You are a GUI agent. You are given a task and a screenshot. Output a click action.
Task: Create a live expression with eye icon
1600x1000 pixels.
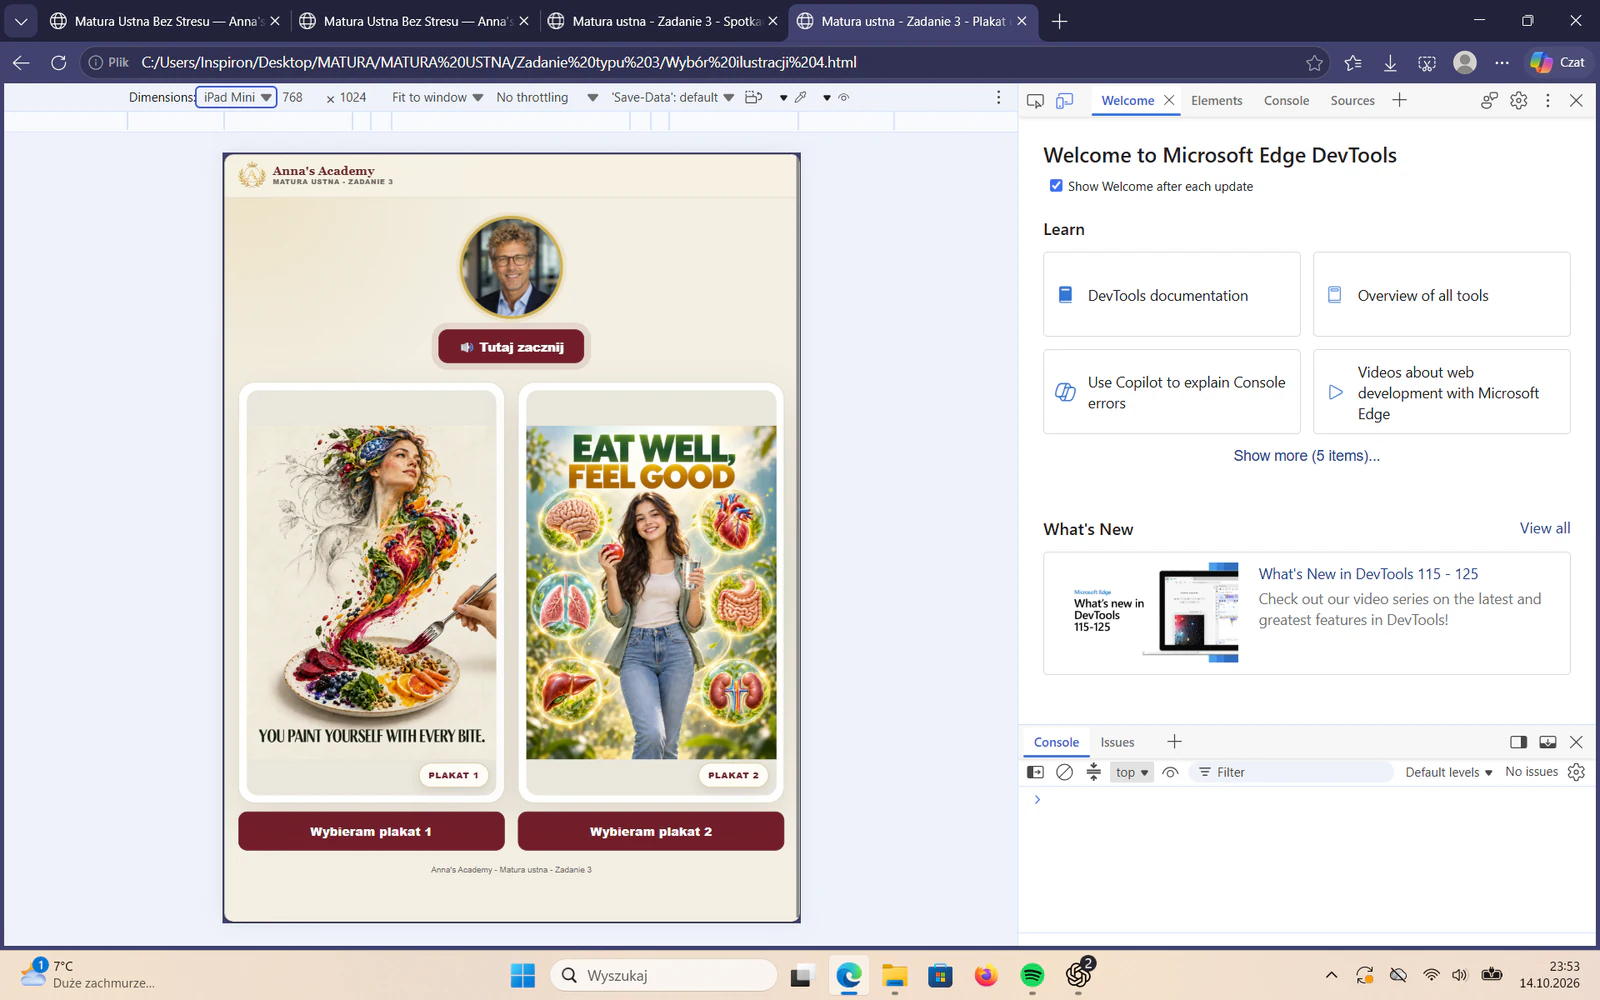tap(1170, 772)
